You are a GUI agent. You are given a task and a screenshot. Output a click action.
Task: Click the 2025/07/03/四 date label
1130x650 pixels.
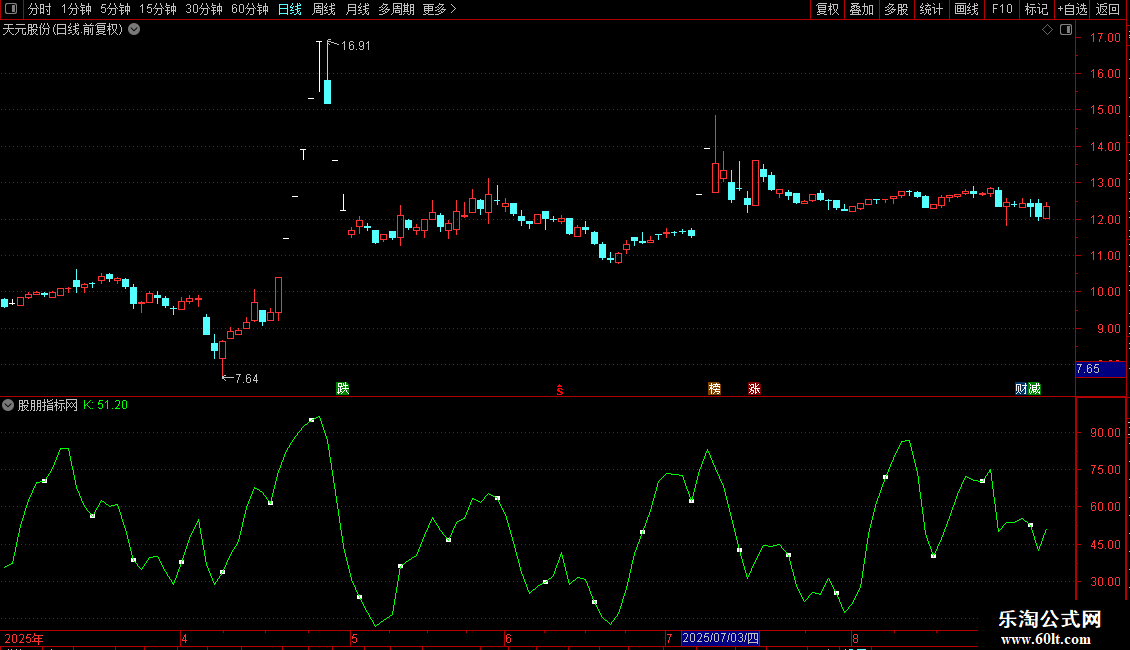tap(720, 638)
